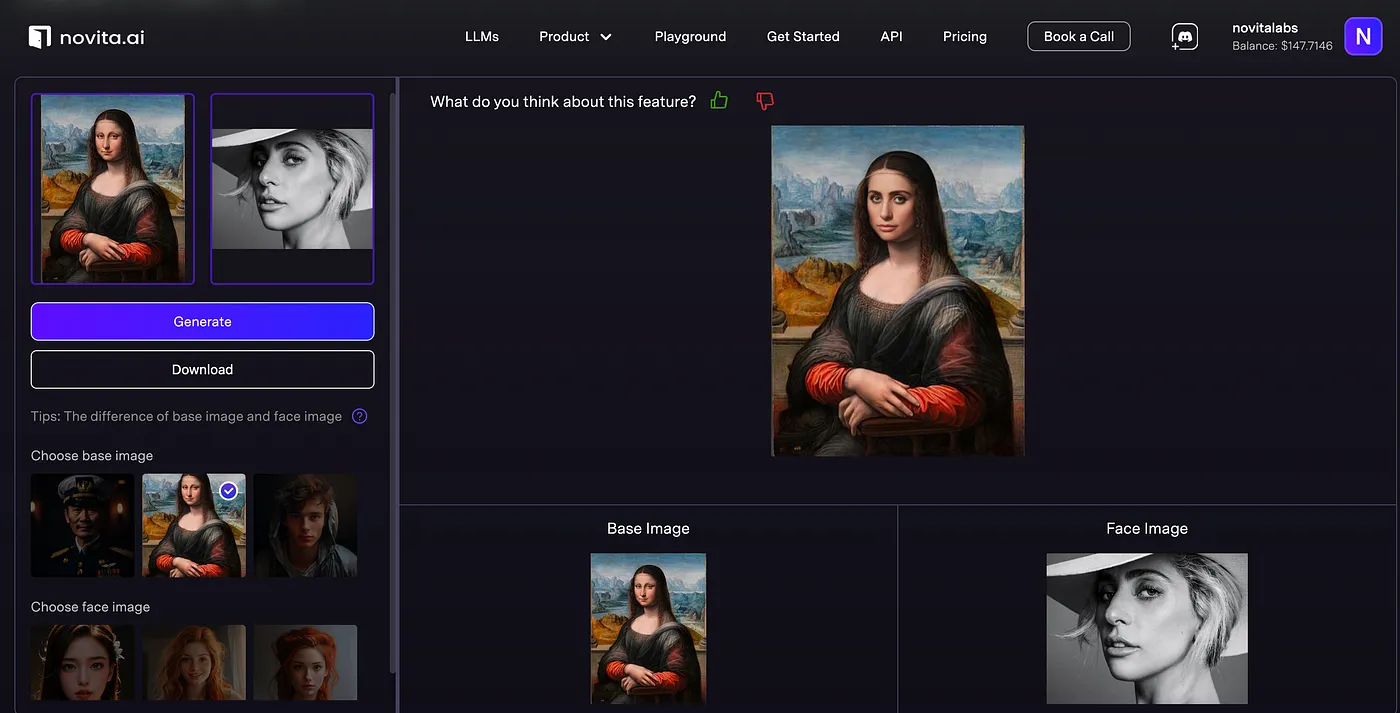Open the LLMs menu item

click(x=482, y=36)
